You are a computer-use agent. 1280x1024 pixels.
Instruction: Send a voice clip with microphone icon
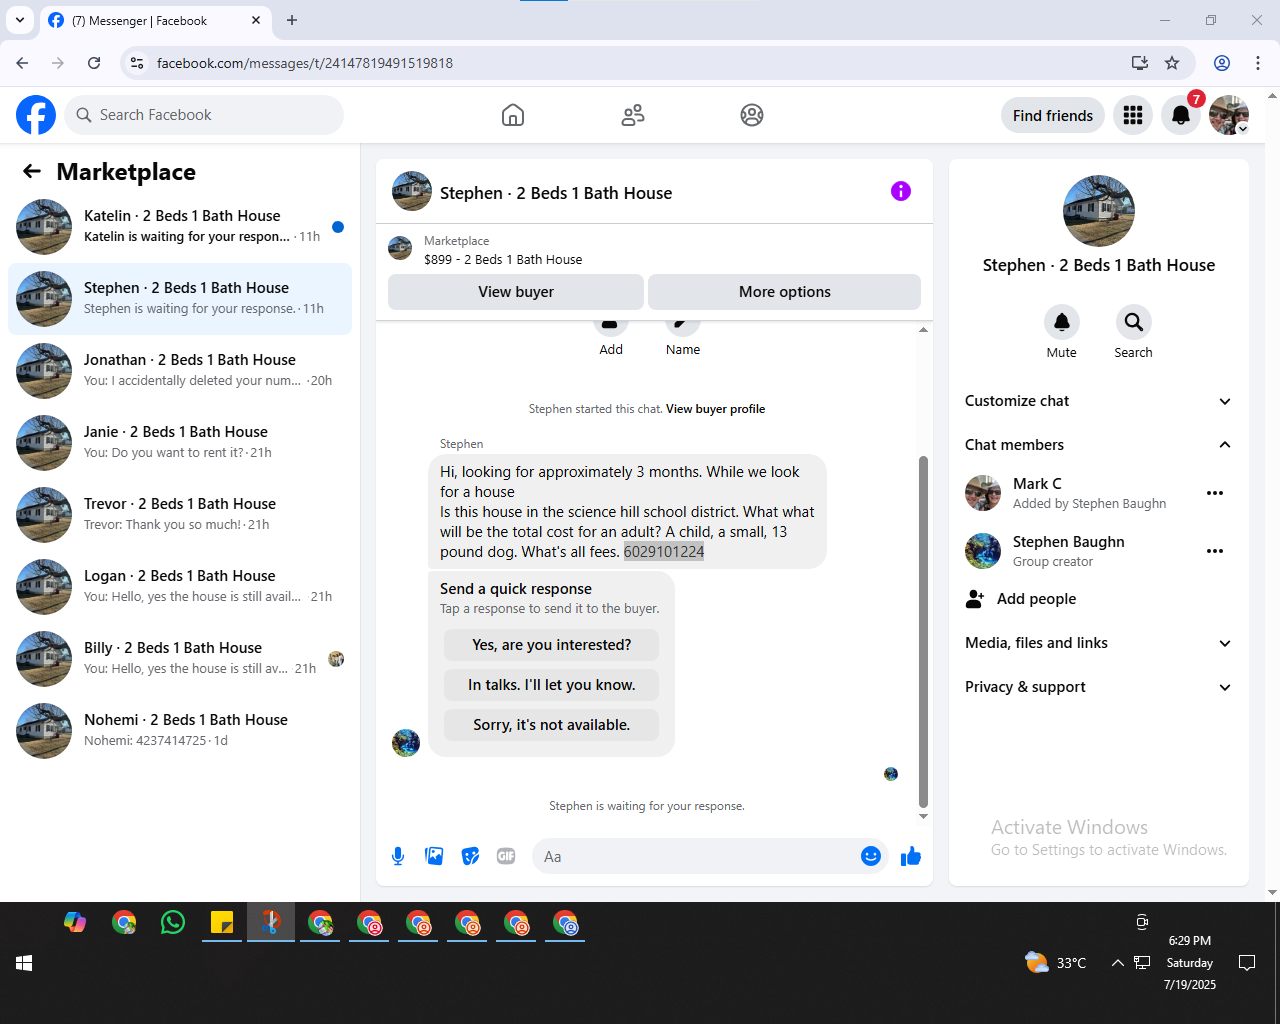pyautogui.click(x=398, y=856)
